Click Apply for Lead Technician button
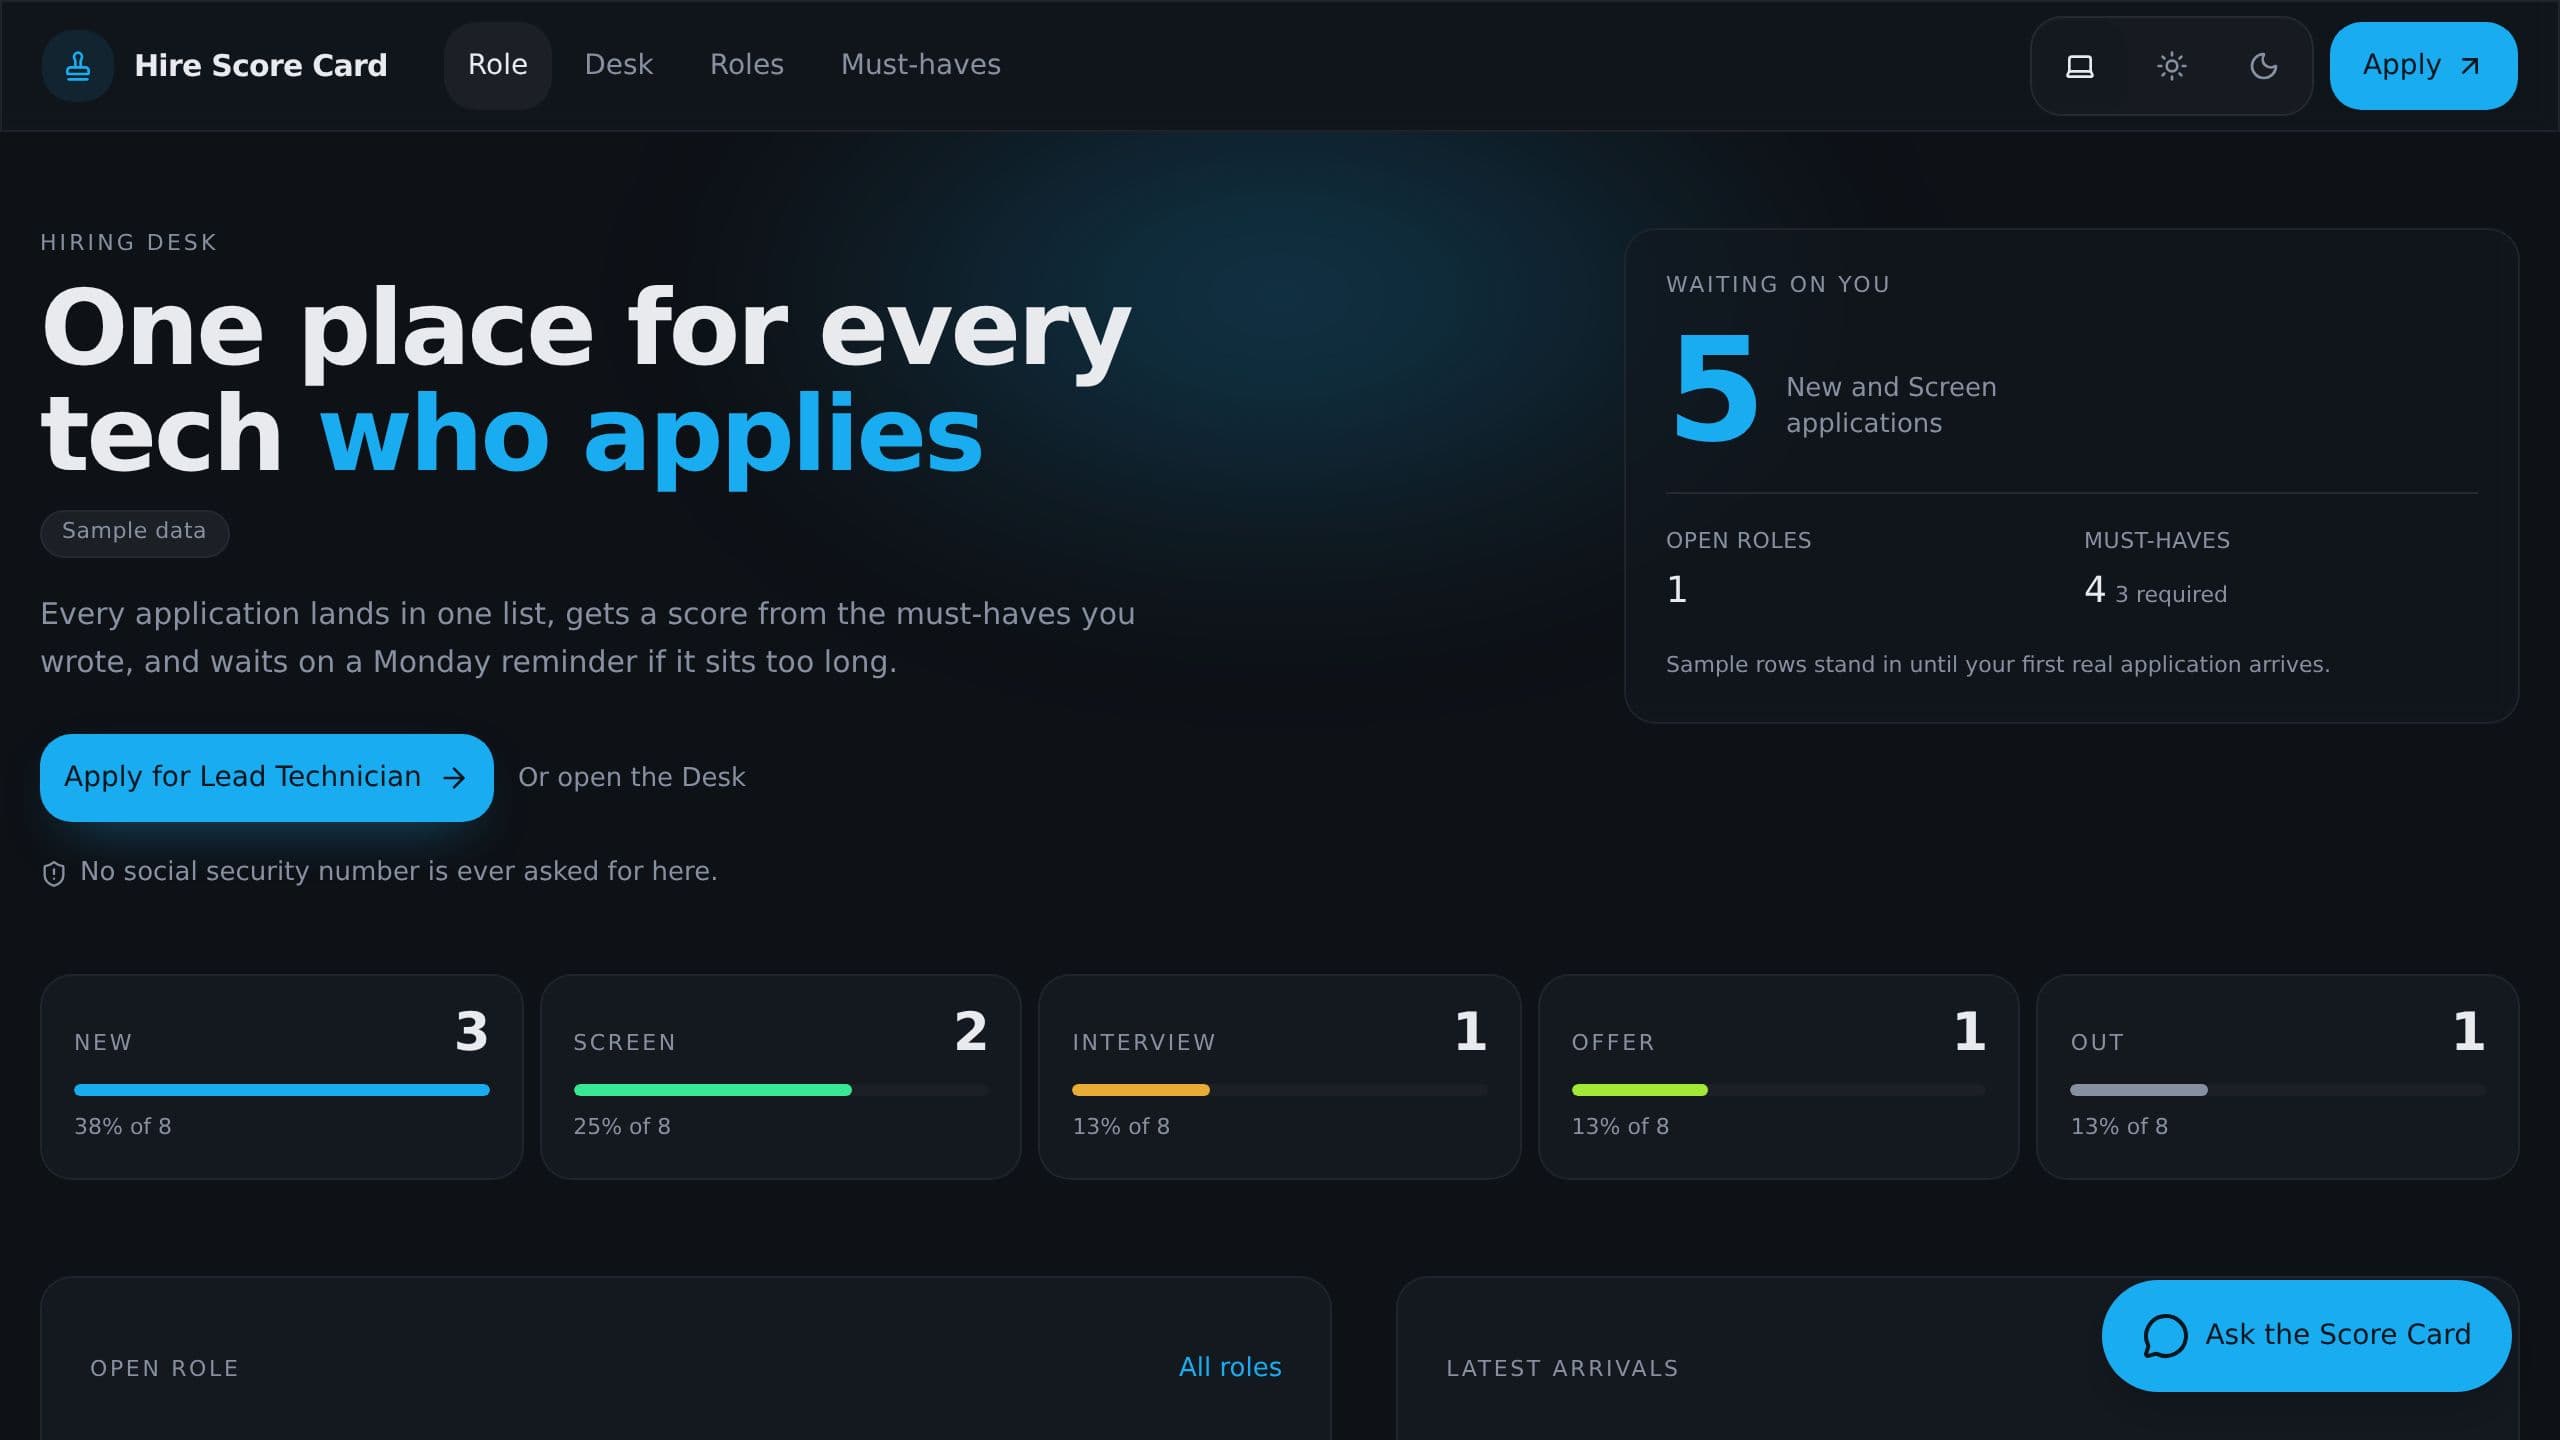The image size is (2560, 1440). (x=267, y=778)
